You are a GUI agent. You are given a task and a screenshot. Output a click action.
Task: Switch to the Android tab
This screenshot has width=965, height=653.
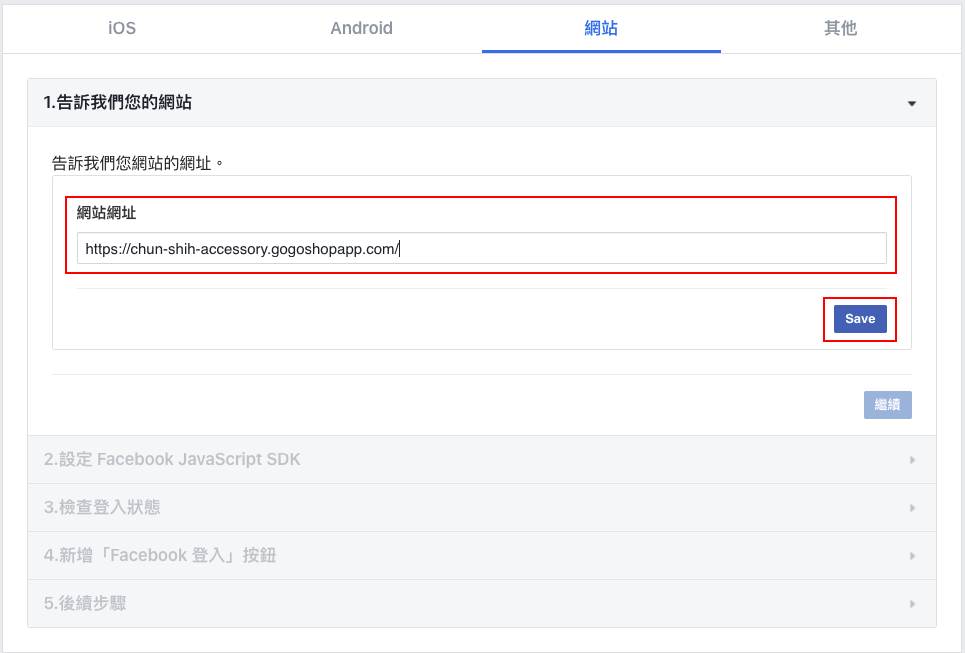[x=361, y=28]
